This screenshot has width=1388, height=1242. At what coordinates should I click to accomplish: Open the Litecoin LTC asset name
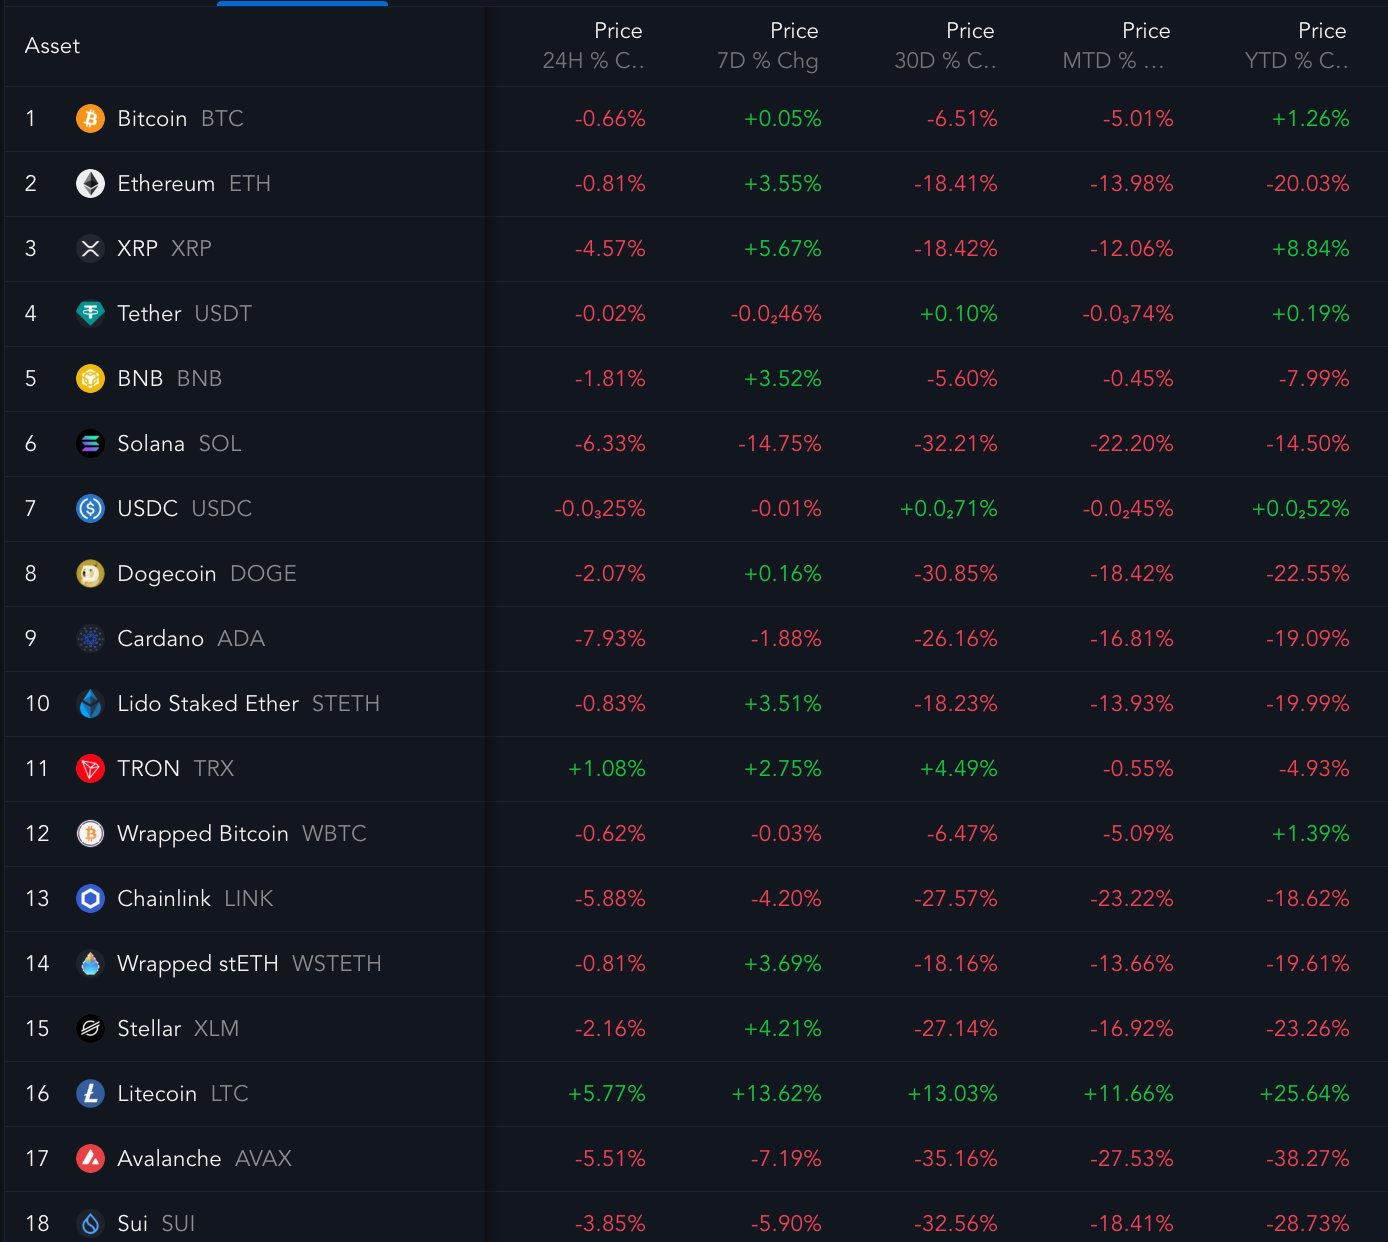[183, 1094]
